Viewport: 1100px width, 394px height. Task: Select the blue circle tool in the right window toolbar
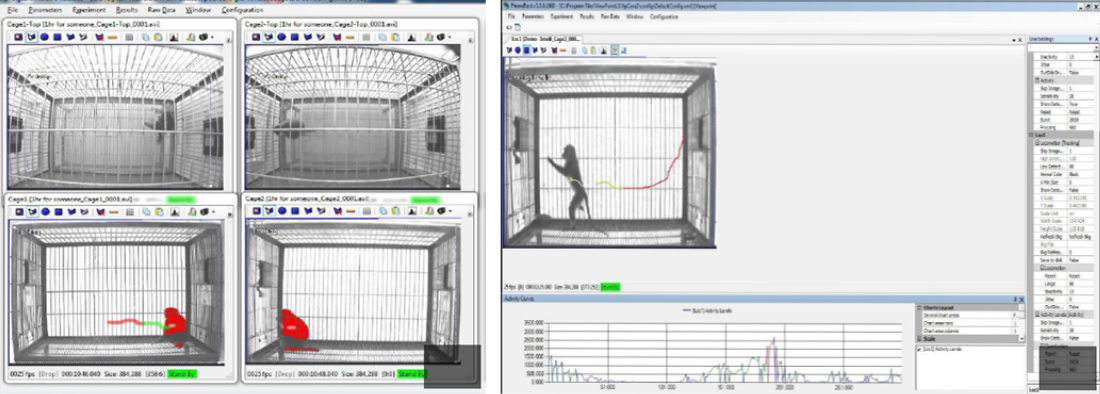click(518, 50)
